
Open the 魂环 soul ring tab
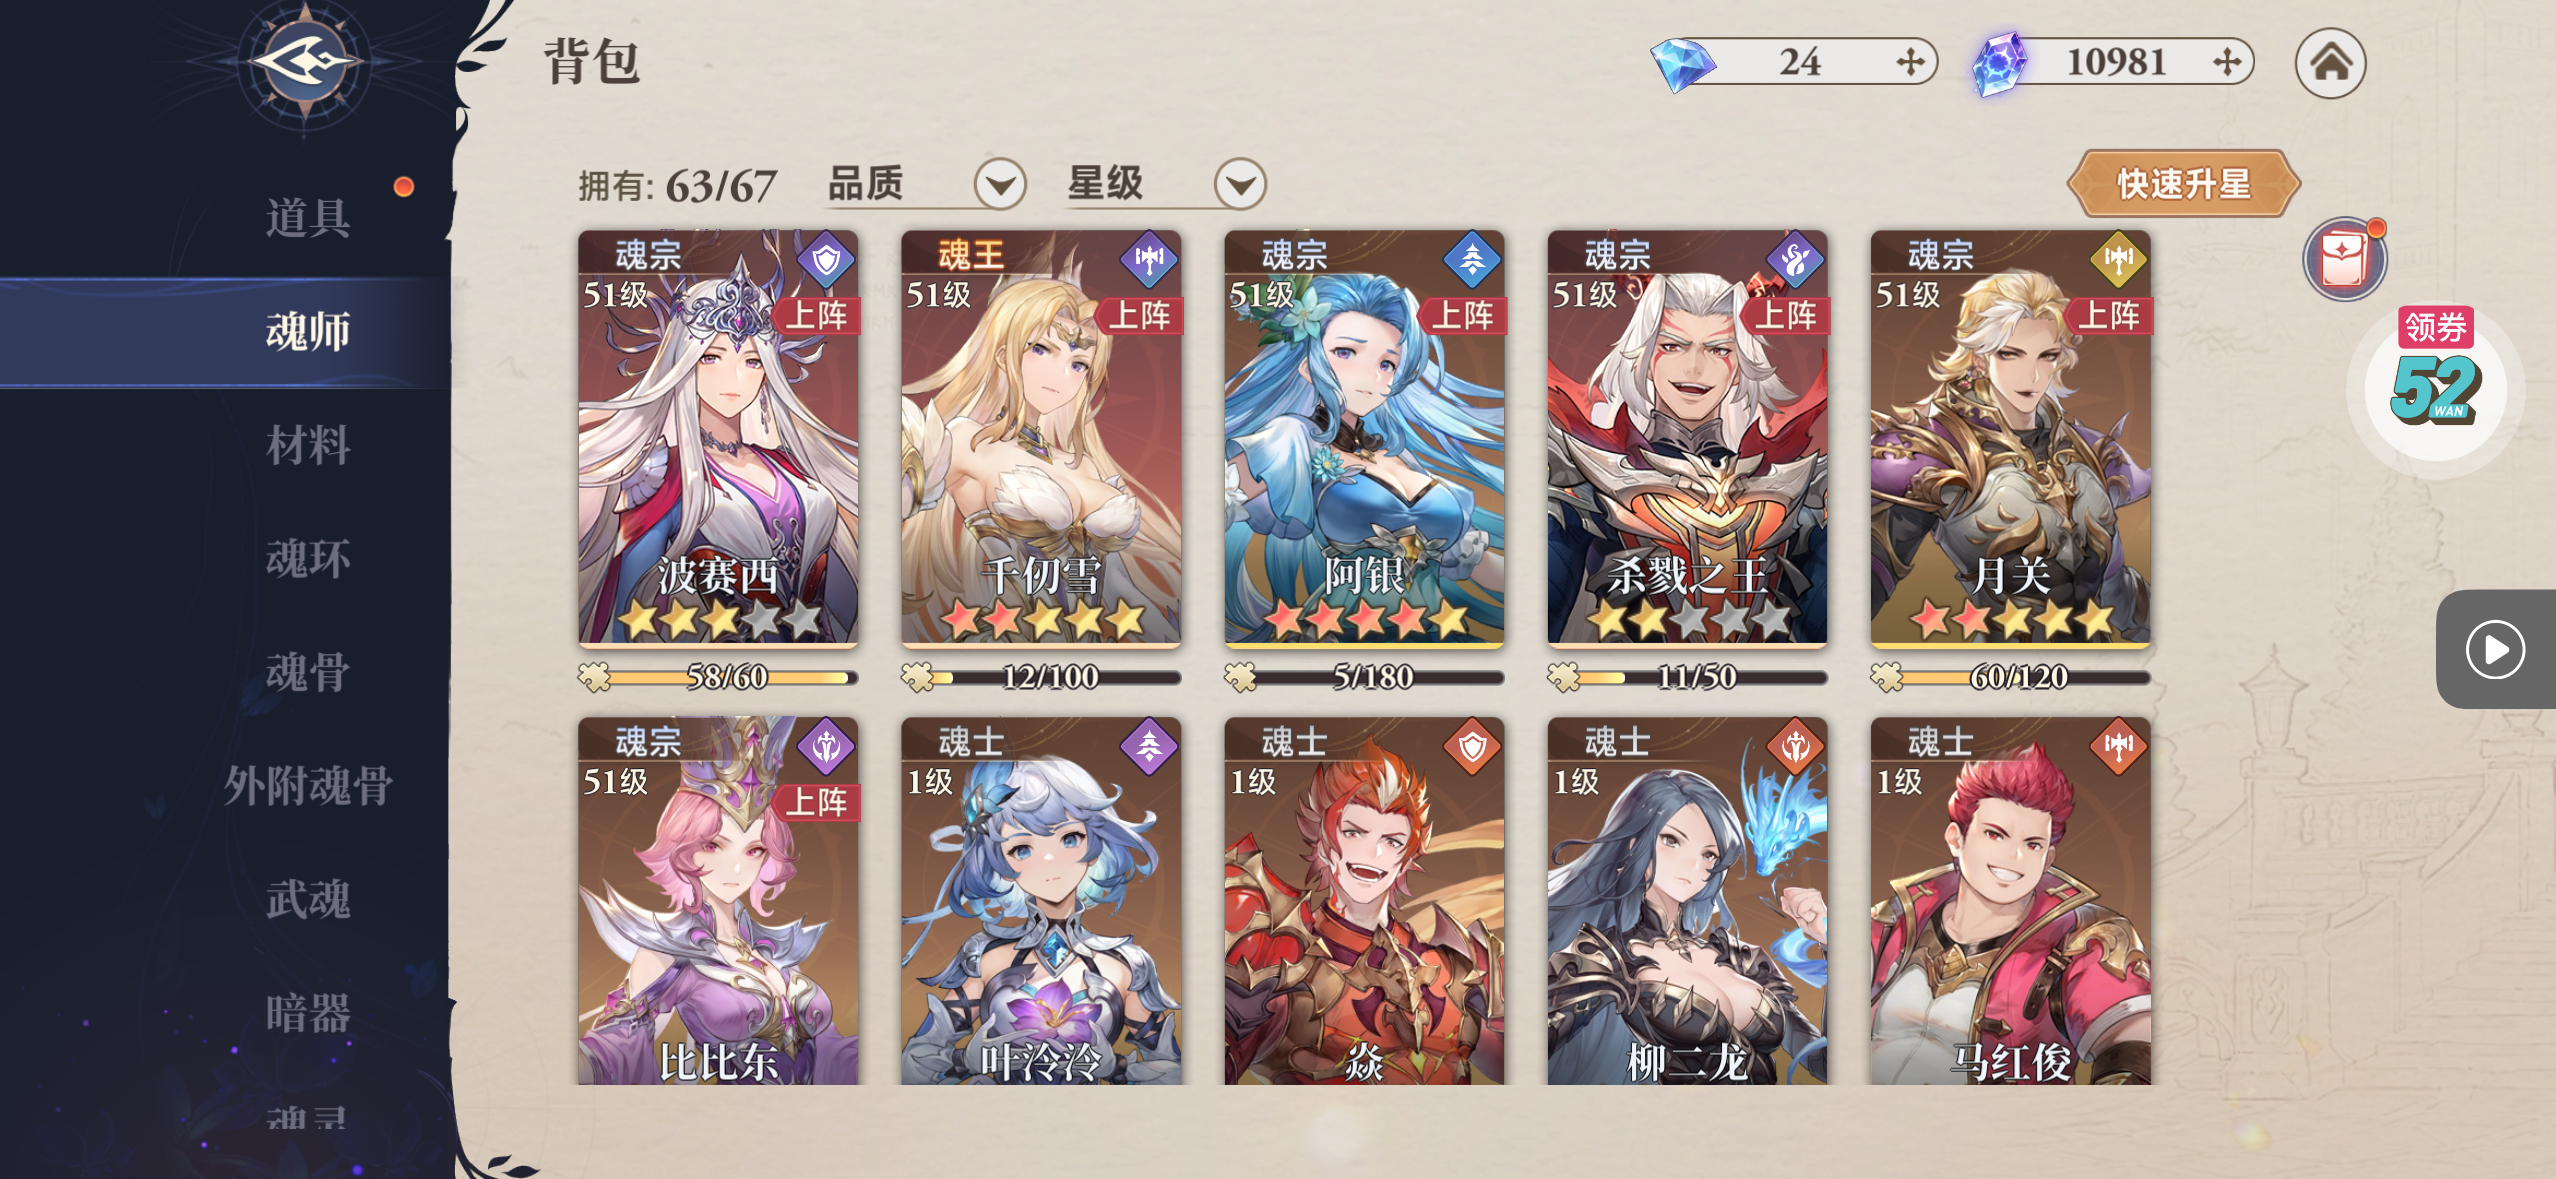click(307, 558)
